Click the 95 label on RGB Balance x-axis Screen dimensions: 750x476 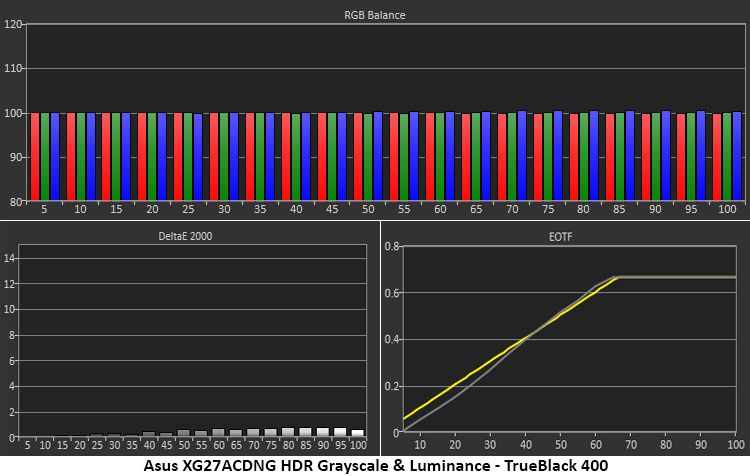tap(691, 209)
